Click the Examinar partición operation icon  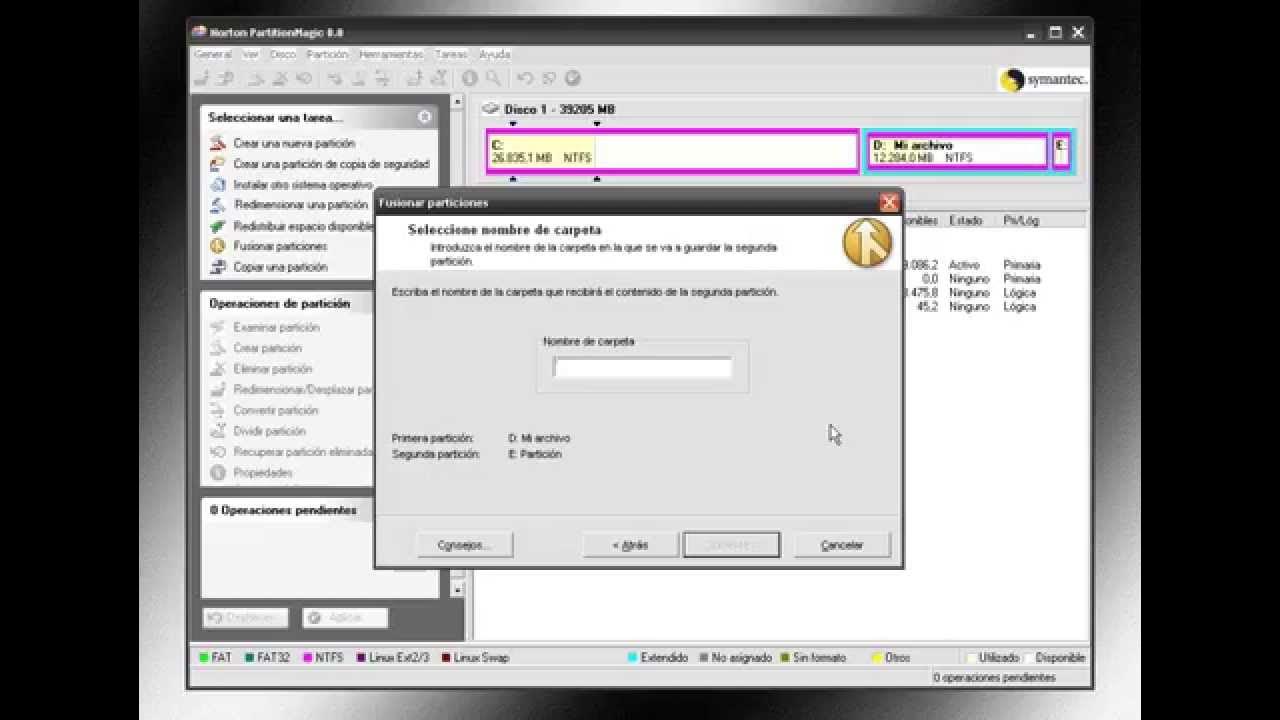coord(218,327)
